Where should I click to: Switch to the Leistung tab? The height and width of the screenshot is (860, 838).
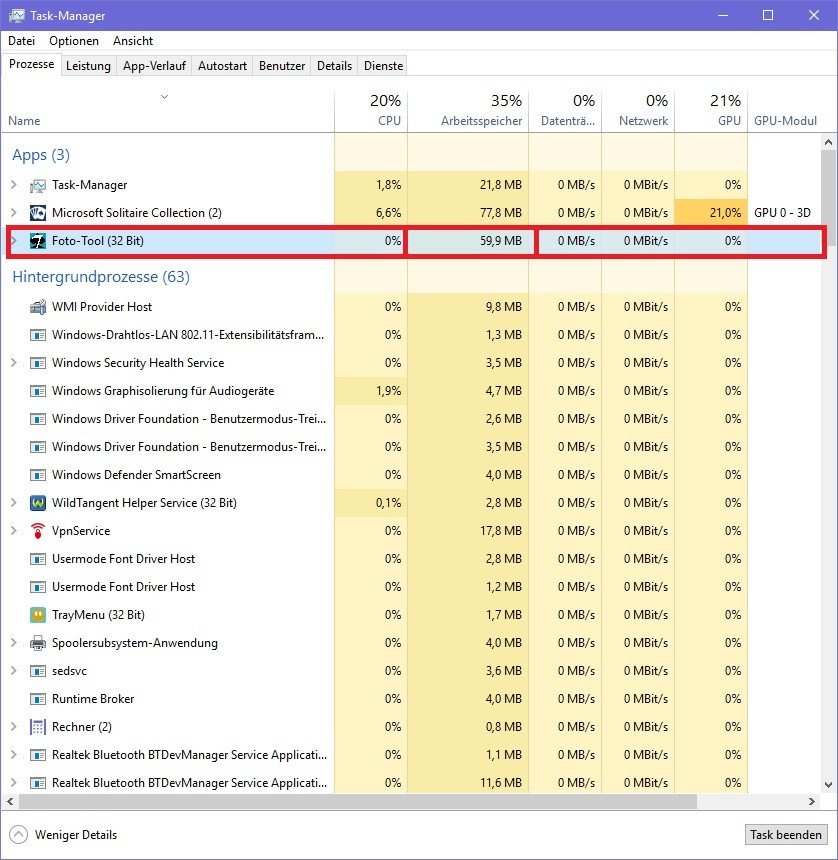tap(88, 66)
